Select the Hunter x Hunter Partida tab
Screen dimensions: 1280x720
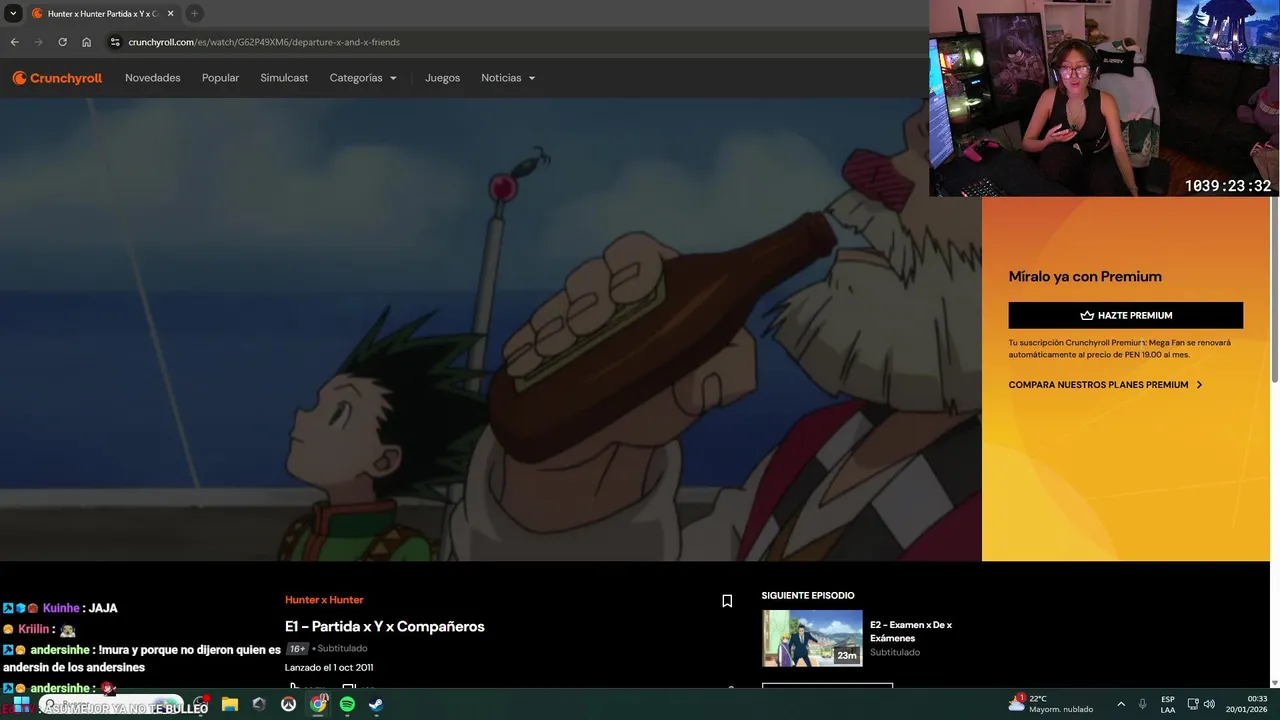point(102,13)
